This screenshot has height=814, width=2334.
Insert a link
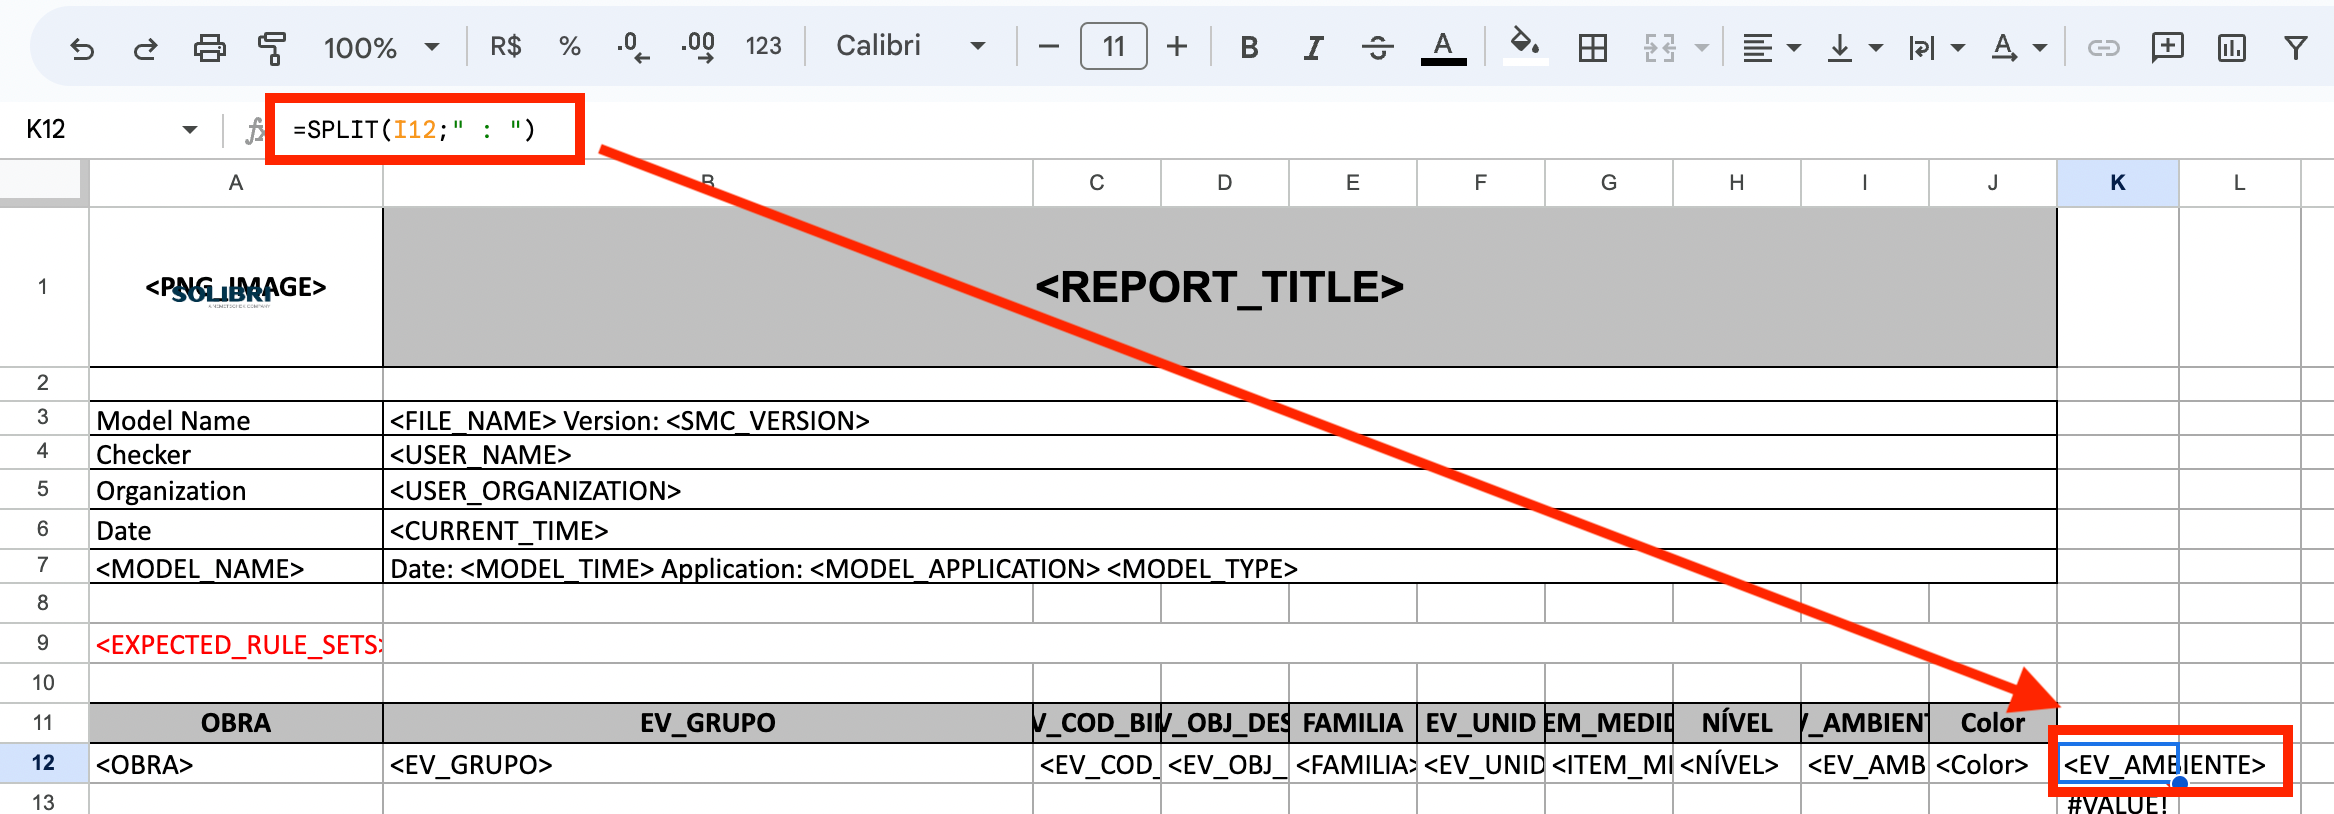[2103, 47]
